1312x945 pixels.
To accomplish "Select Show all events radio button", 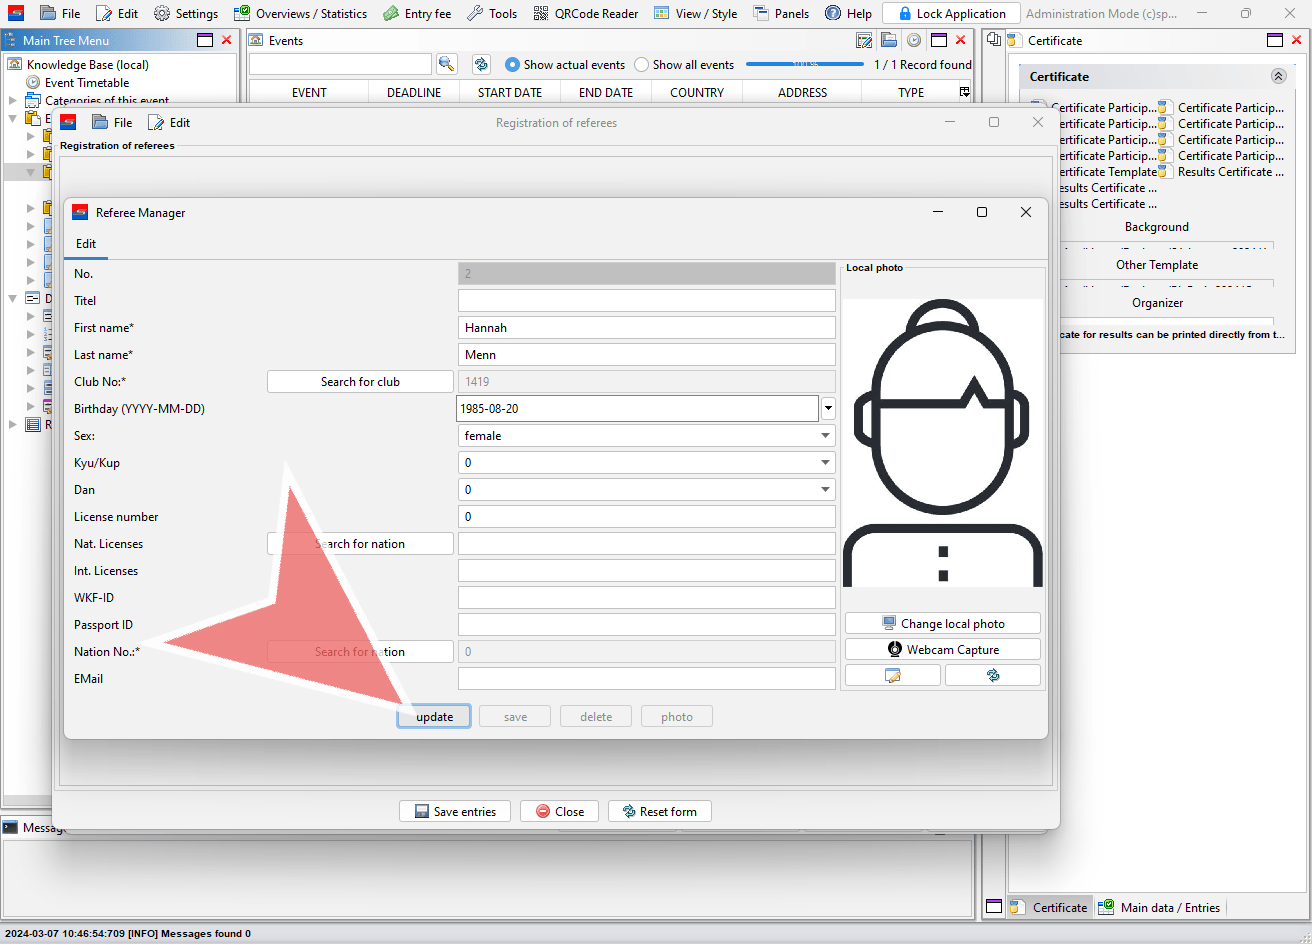I will click(x=684, y=64).
